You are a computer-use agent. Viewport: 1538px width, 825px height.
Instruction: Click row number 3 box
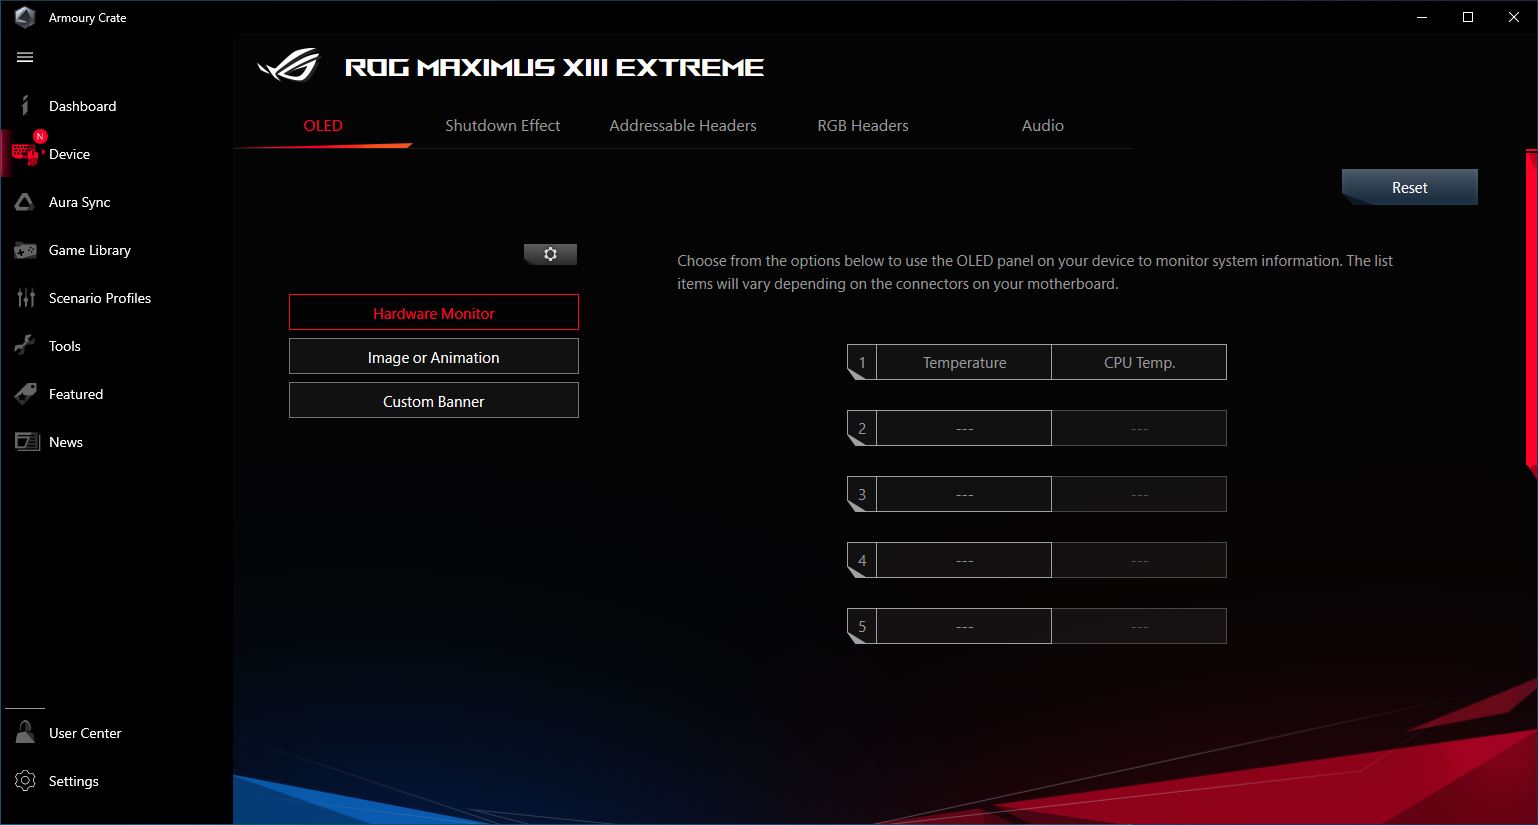862,494
